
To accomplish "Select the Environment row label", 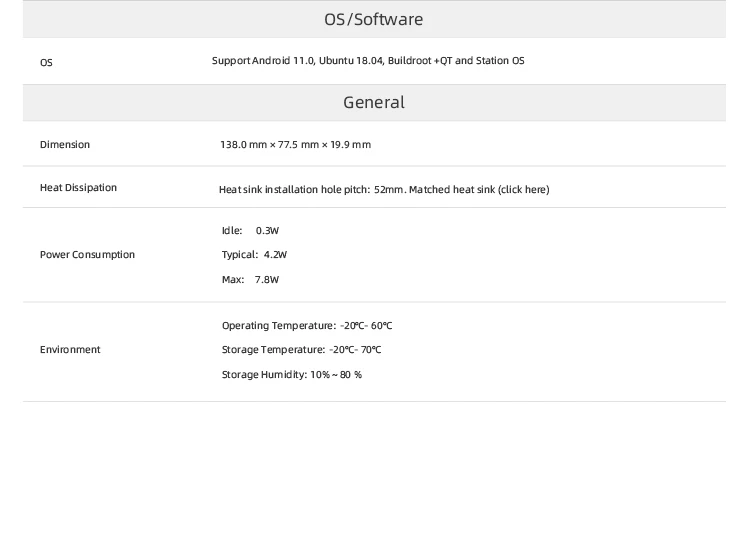I will (70, 350).
